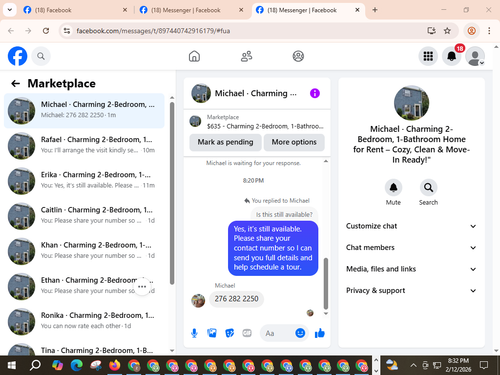Expand the Privacy & support section
The height and width of the screenshot is (375, 500).
click(411, 290)
